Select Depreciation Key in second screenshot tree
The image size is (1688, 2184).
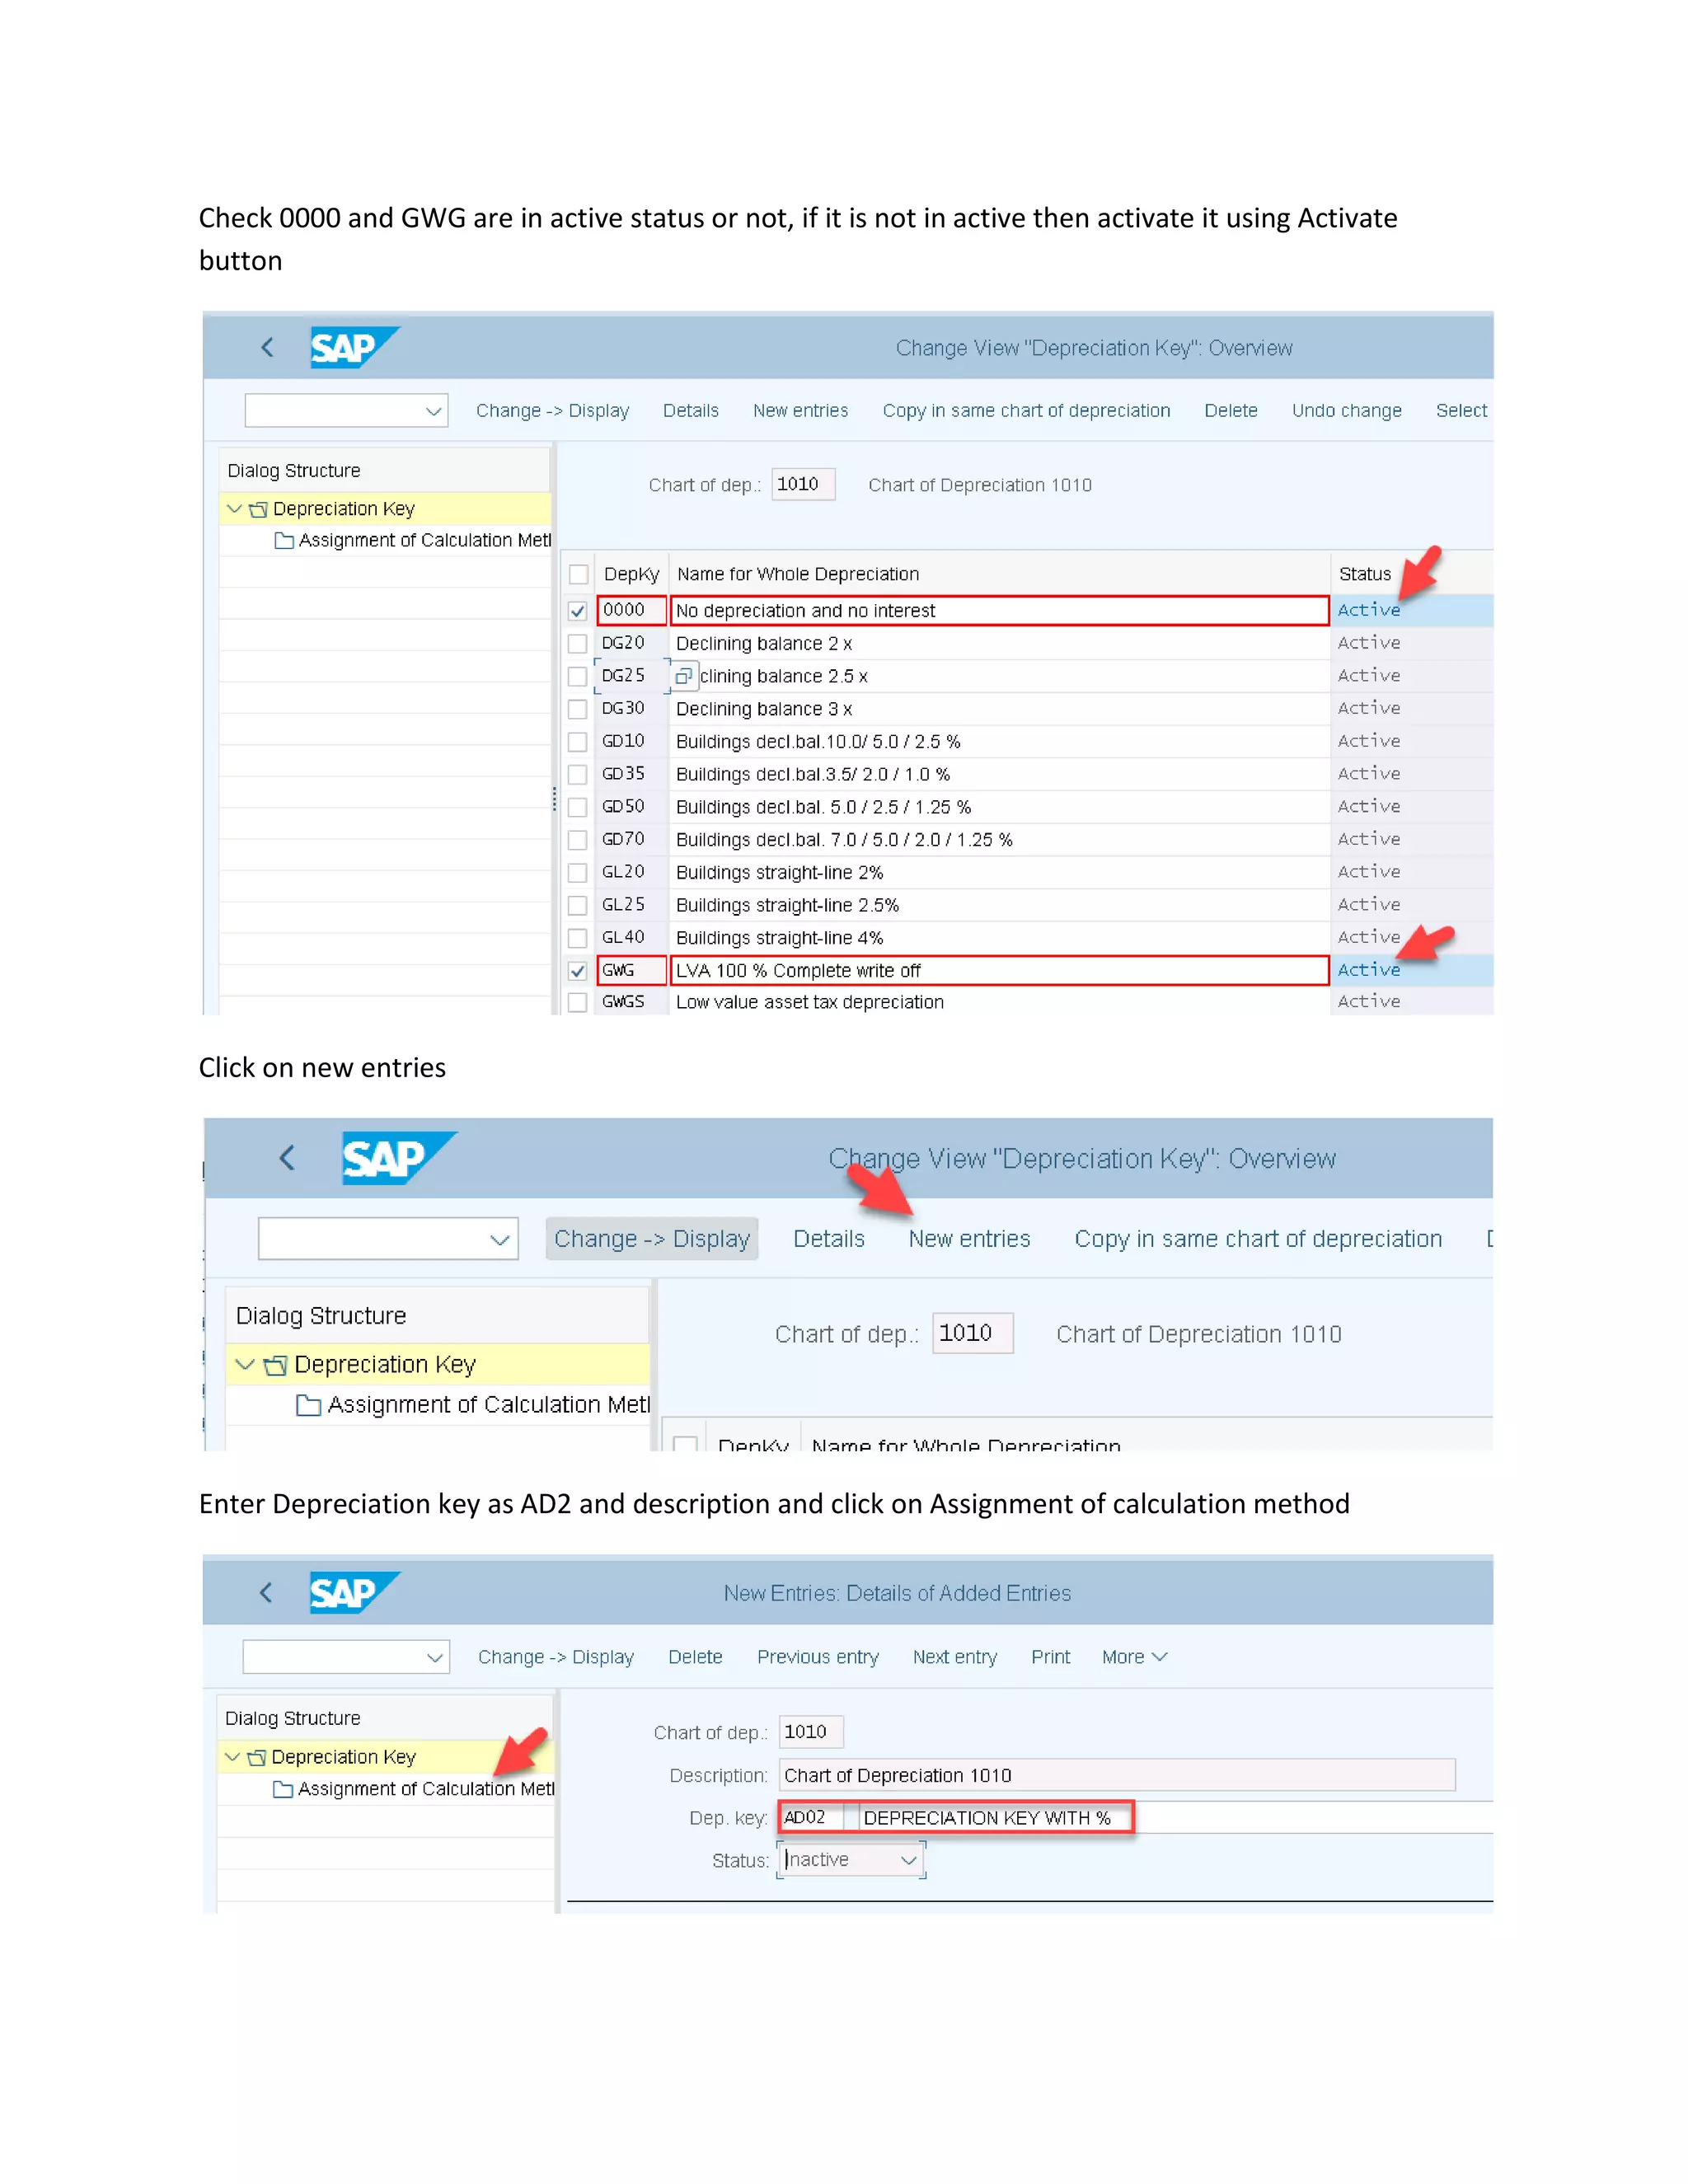(385, 1365)
